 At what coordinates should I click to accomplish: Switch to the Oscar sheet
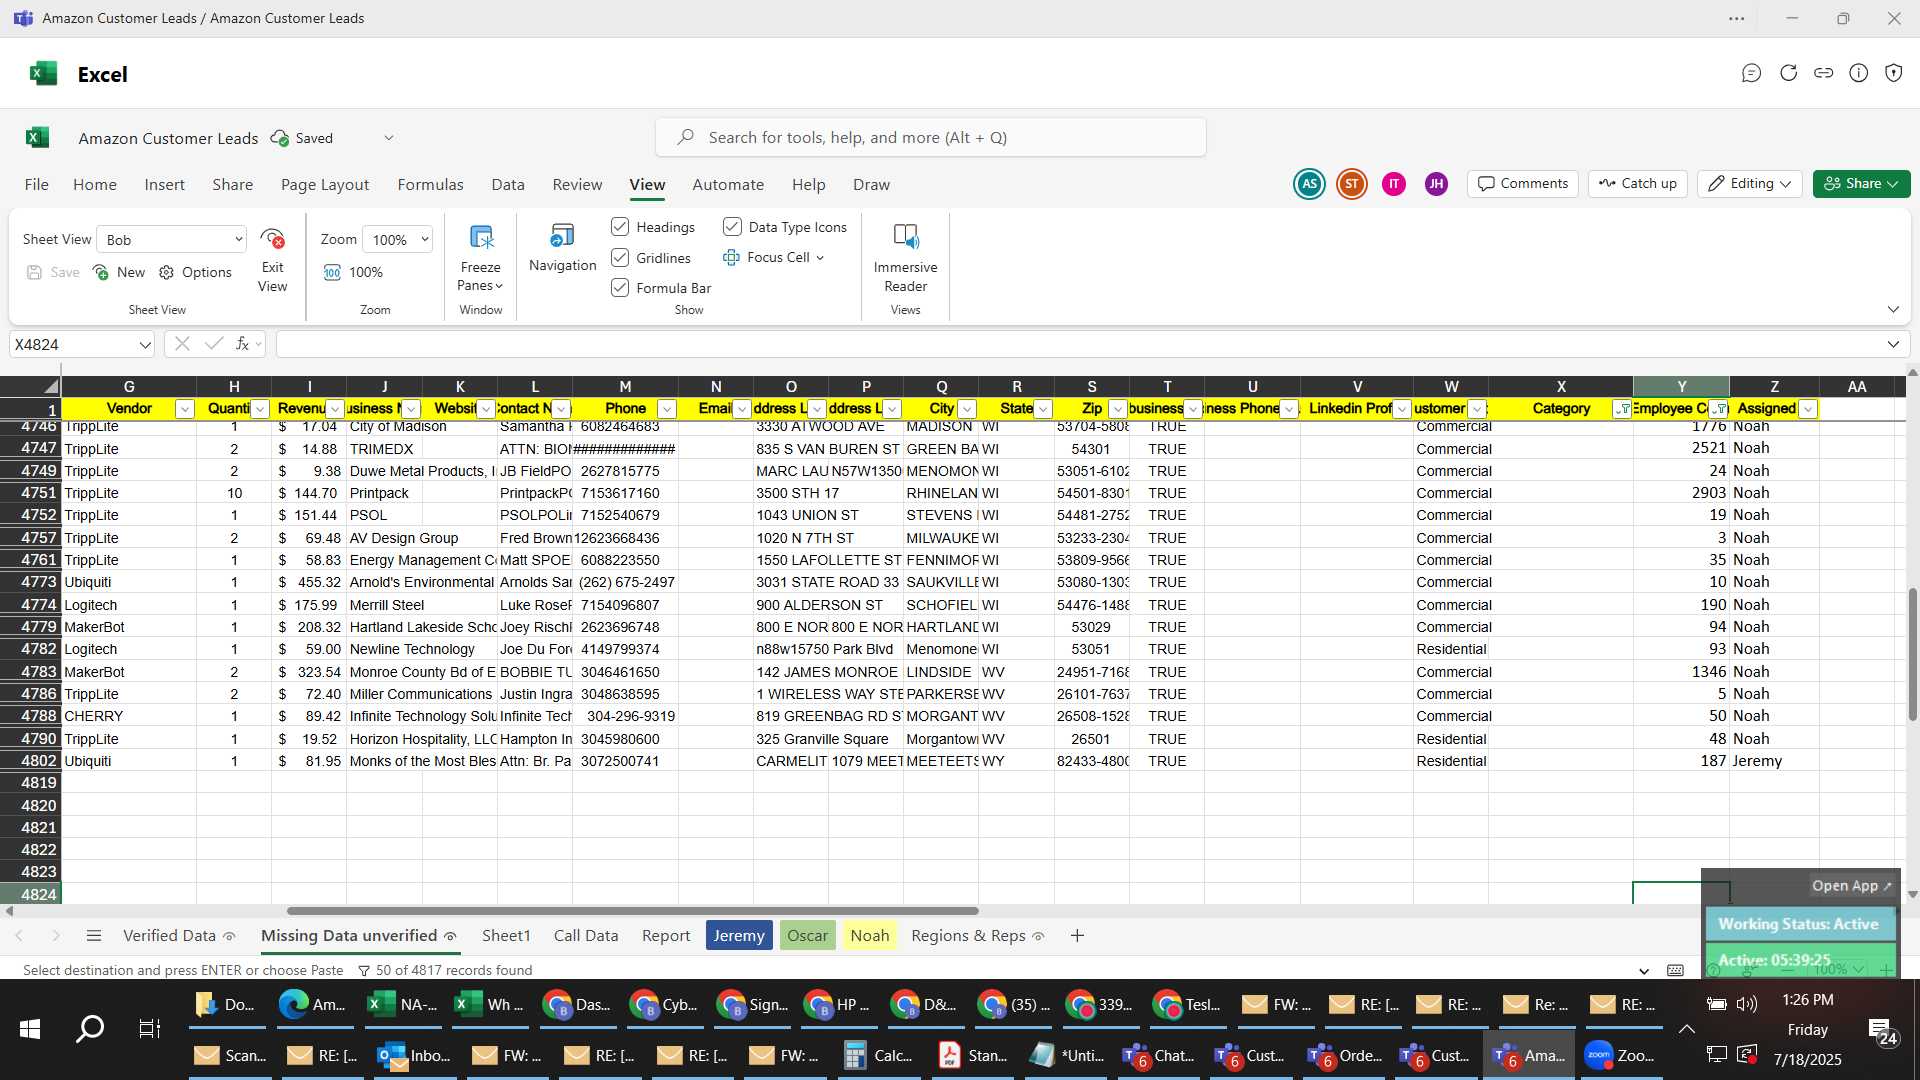807,936
